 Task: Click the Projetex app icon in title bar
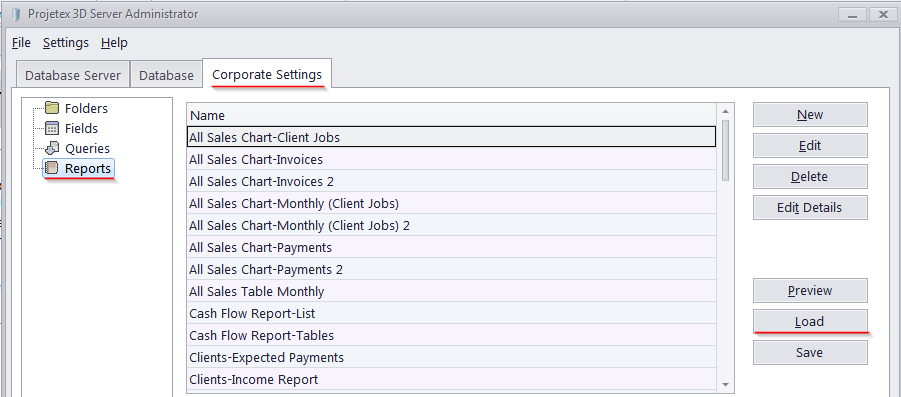point(15,14)
